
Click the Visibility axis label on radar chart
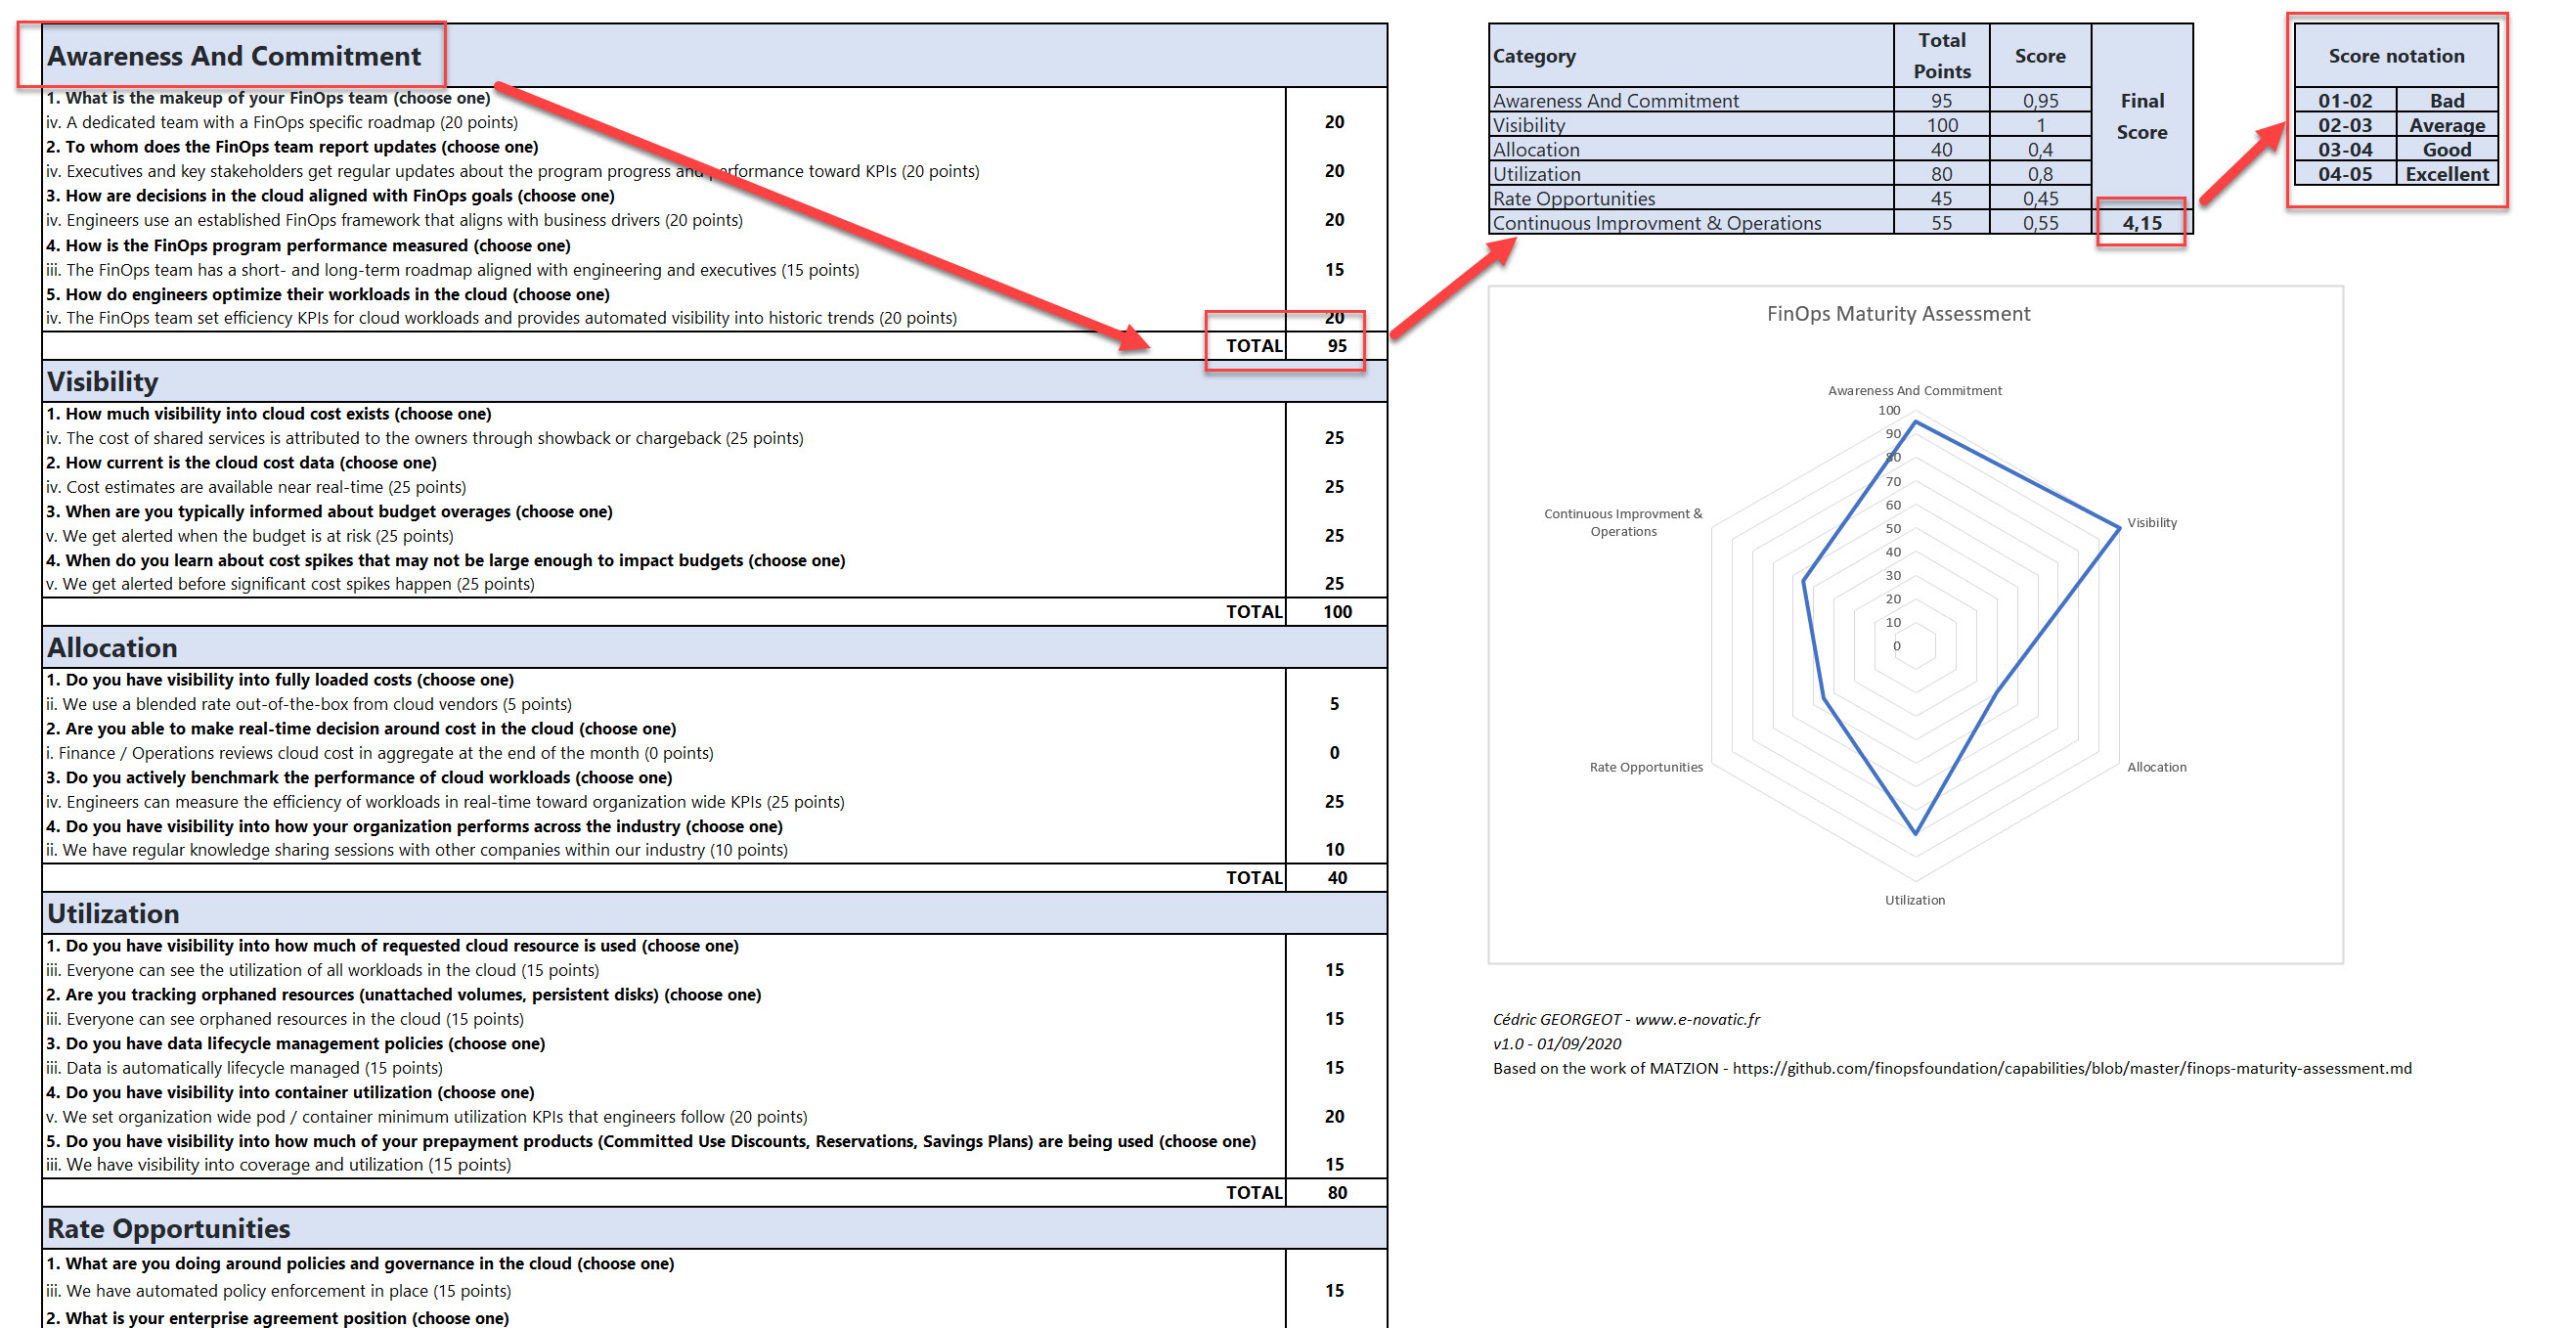2151,523
